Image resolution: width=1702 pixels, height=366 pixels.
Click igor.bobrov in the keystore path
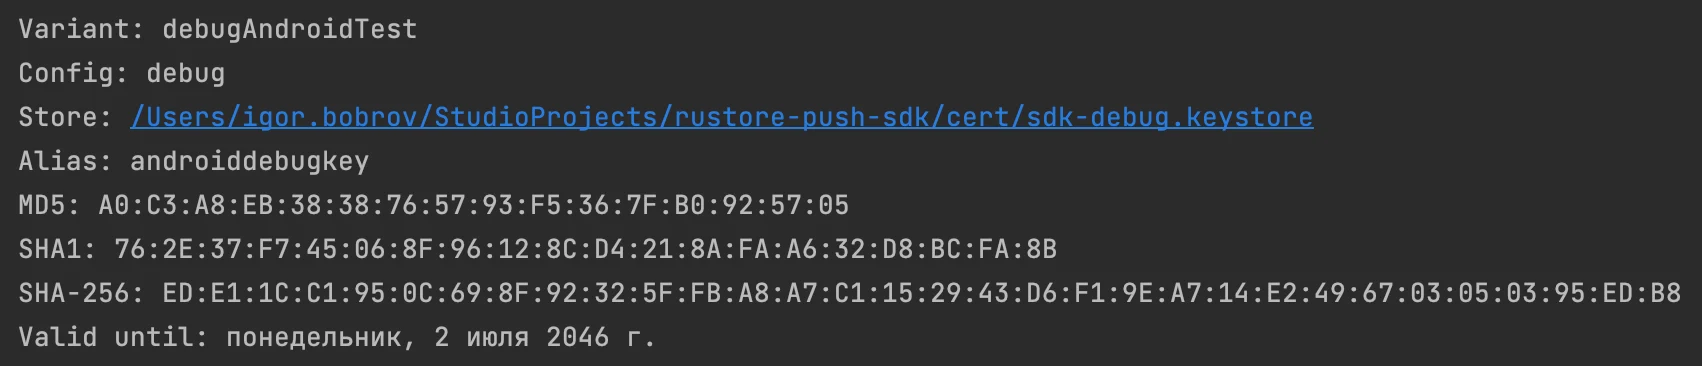(x=330, y=117)
